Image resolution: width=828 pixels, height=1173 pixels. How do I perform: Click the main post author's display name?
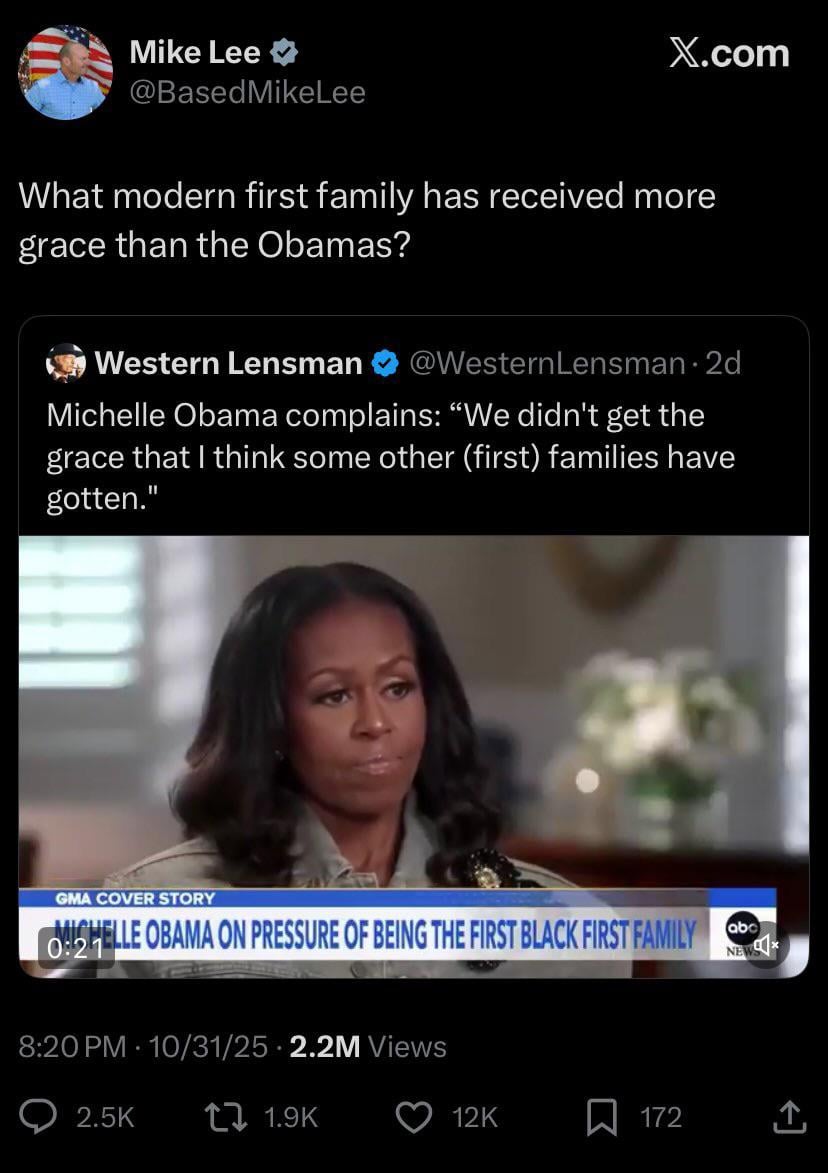point(195,52)
